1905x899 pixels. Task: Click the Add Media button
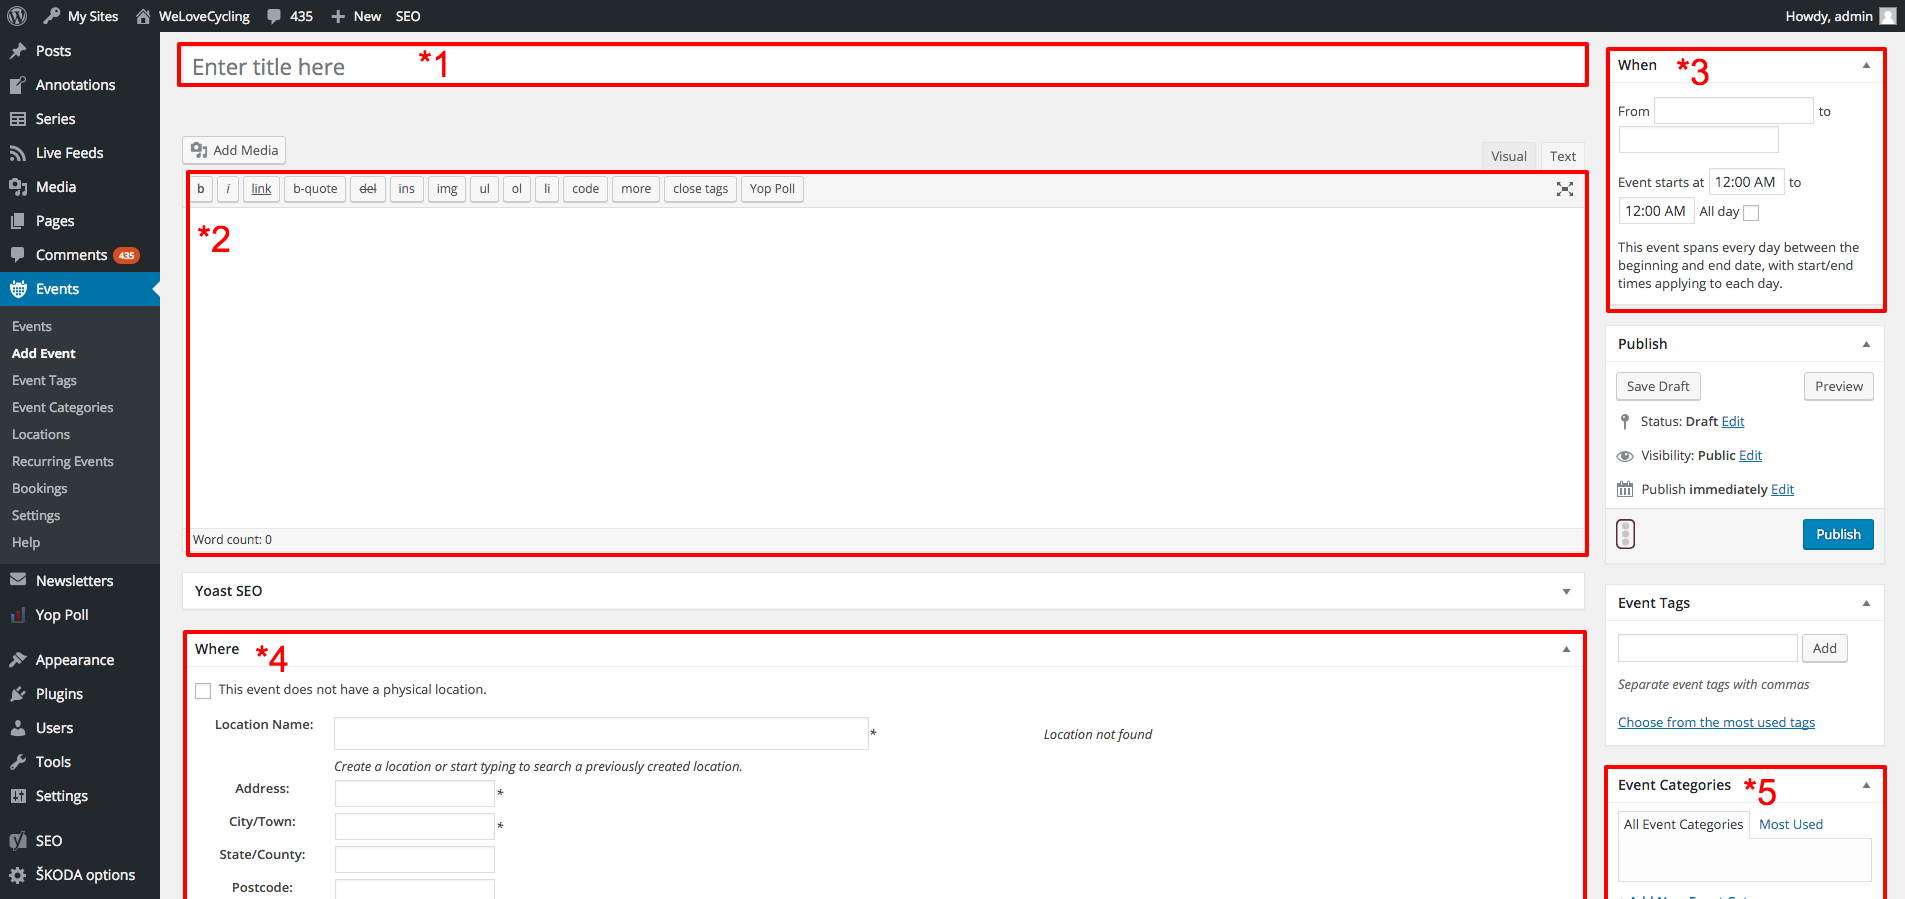tap(234, 150)
